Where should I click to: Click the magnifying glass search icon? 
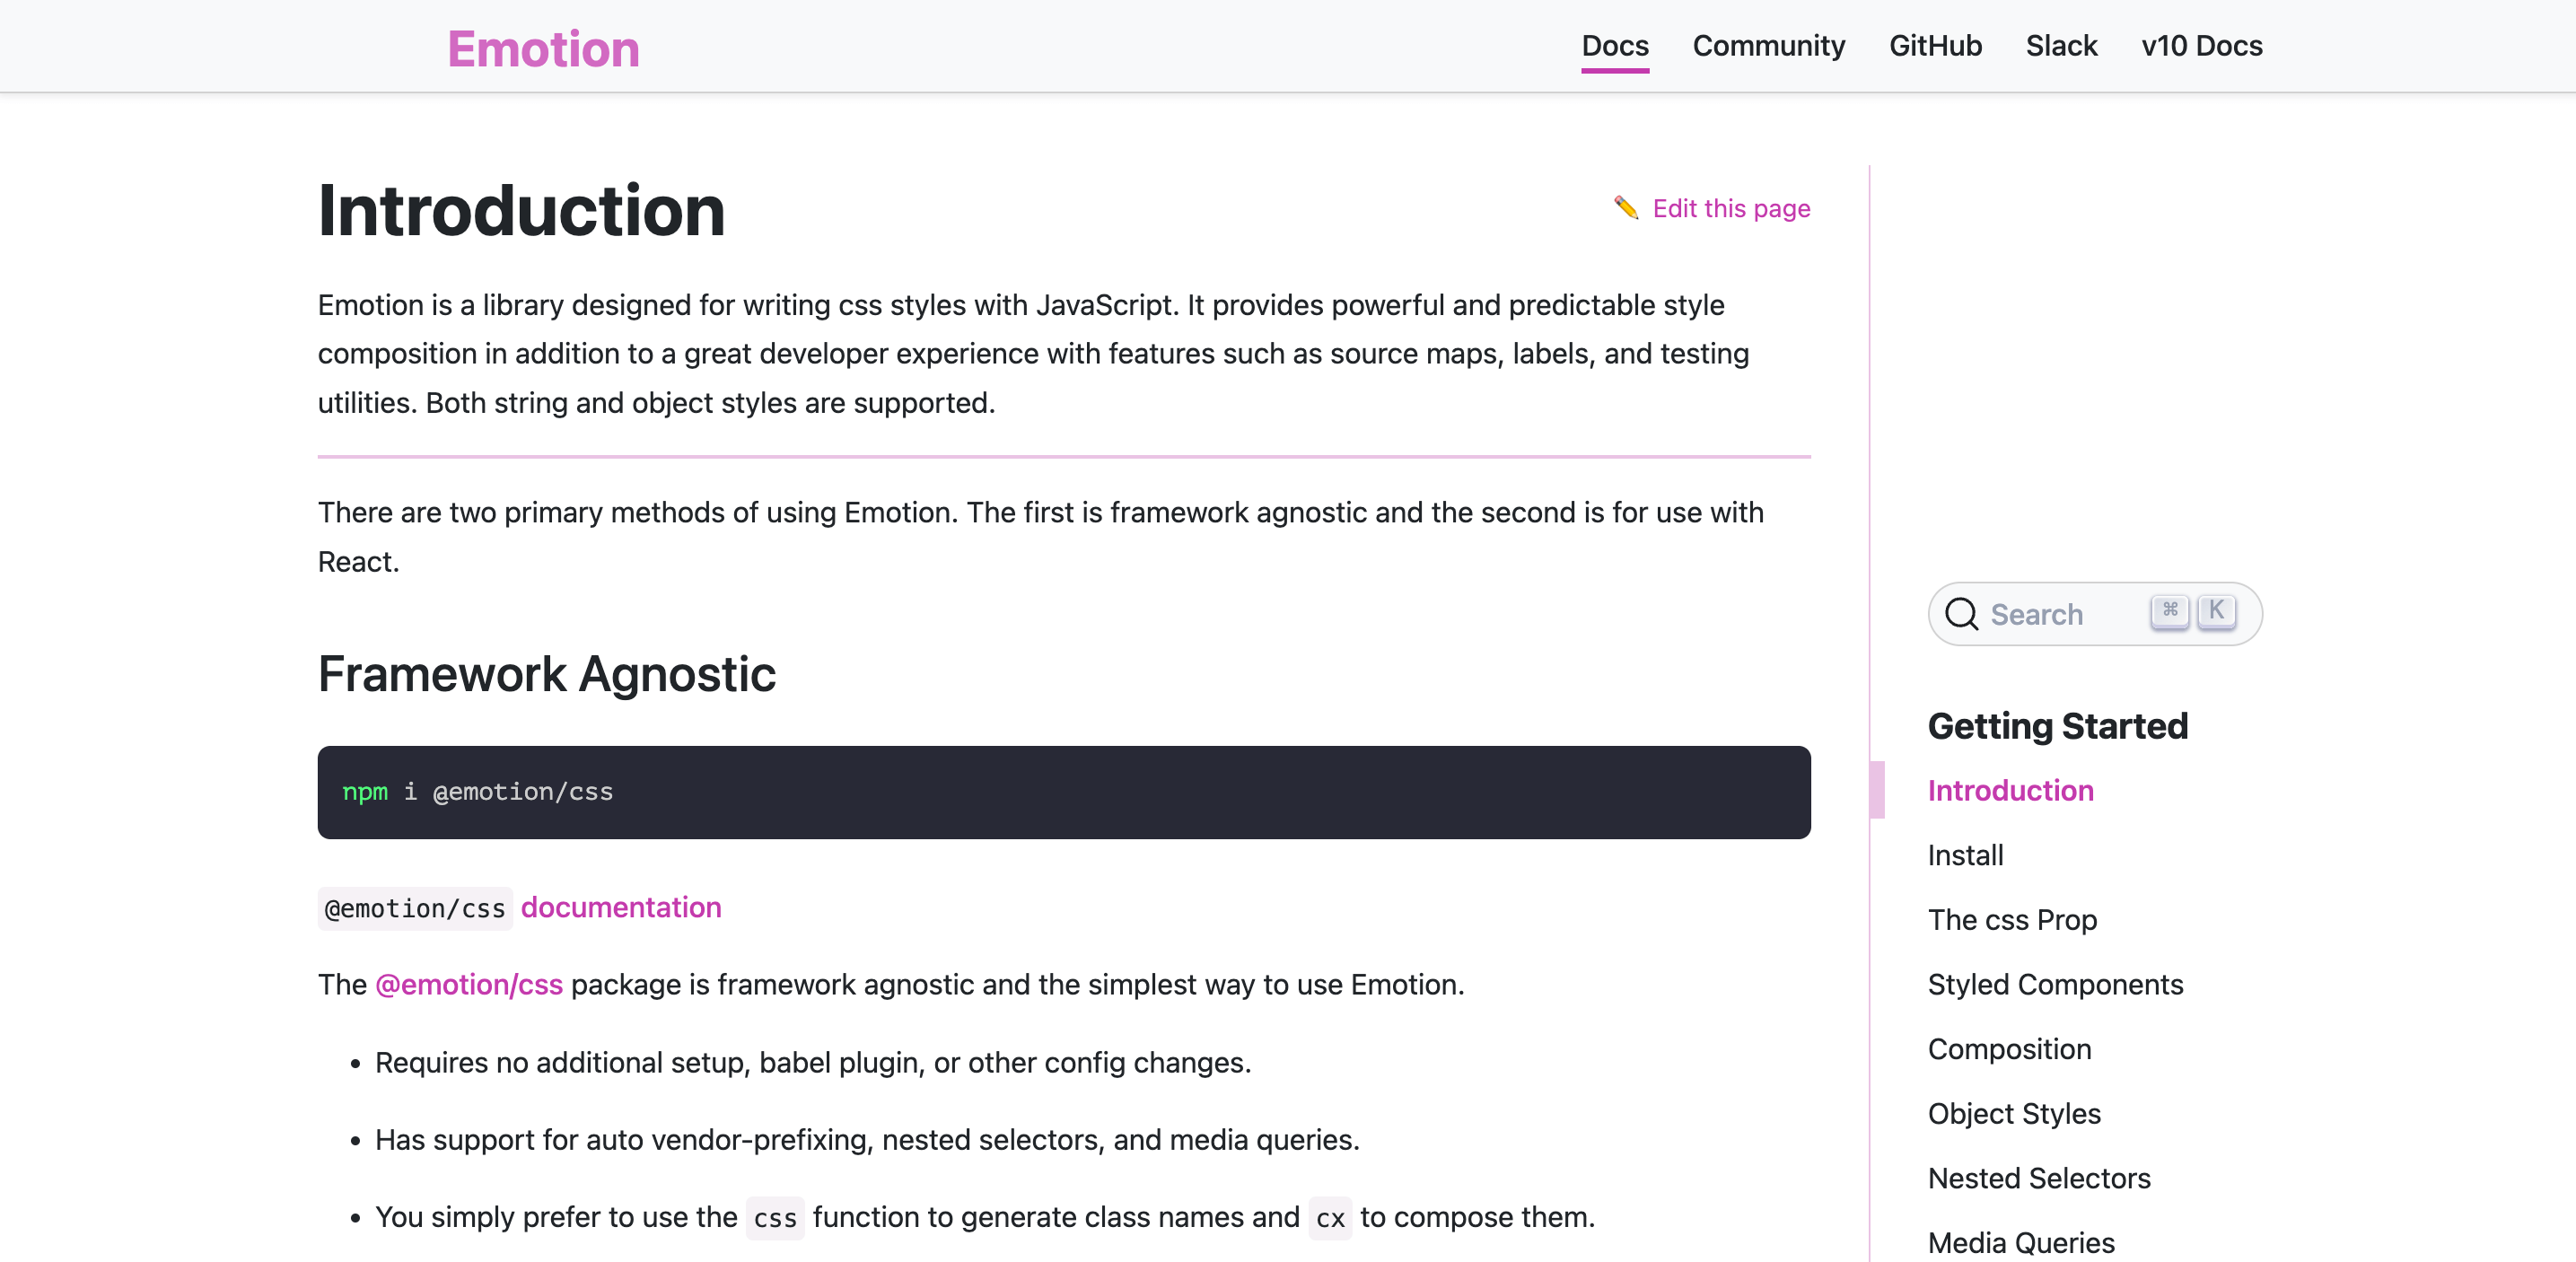(x=1961, y=613)
